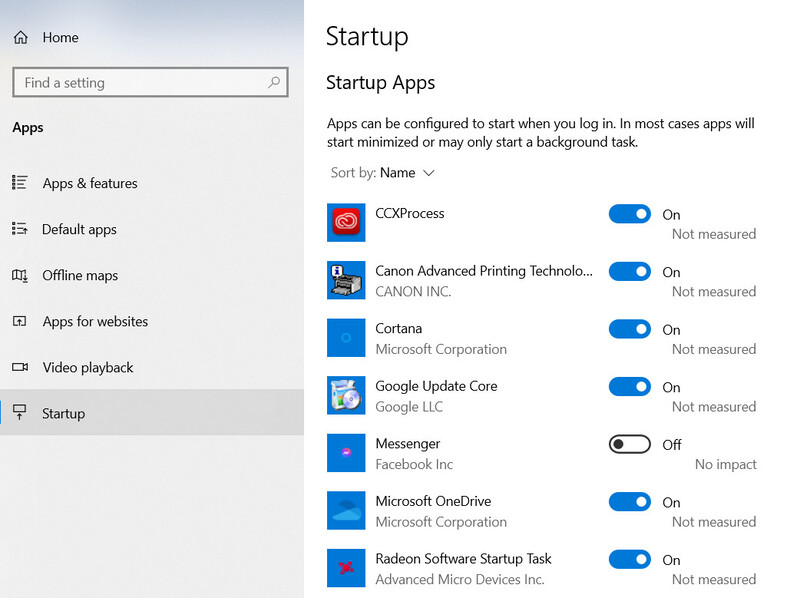Click Radeon Software Startup Task name
Viewport: 800px width, 598px height.
[x=463, y=559]
